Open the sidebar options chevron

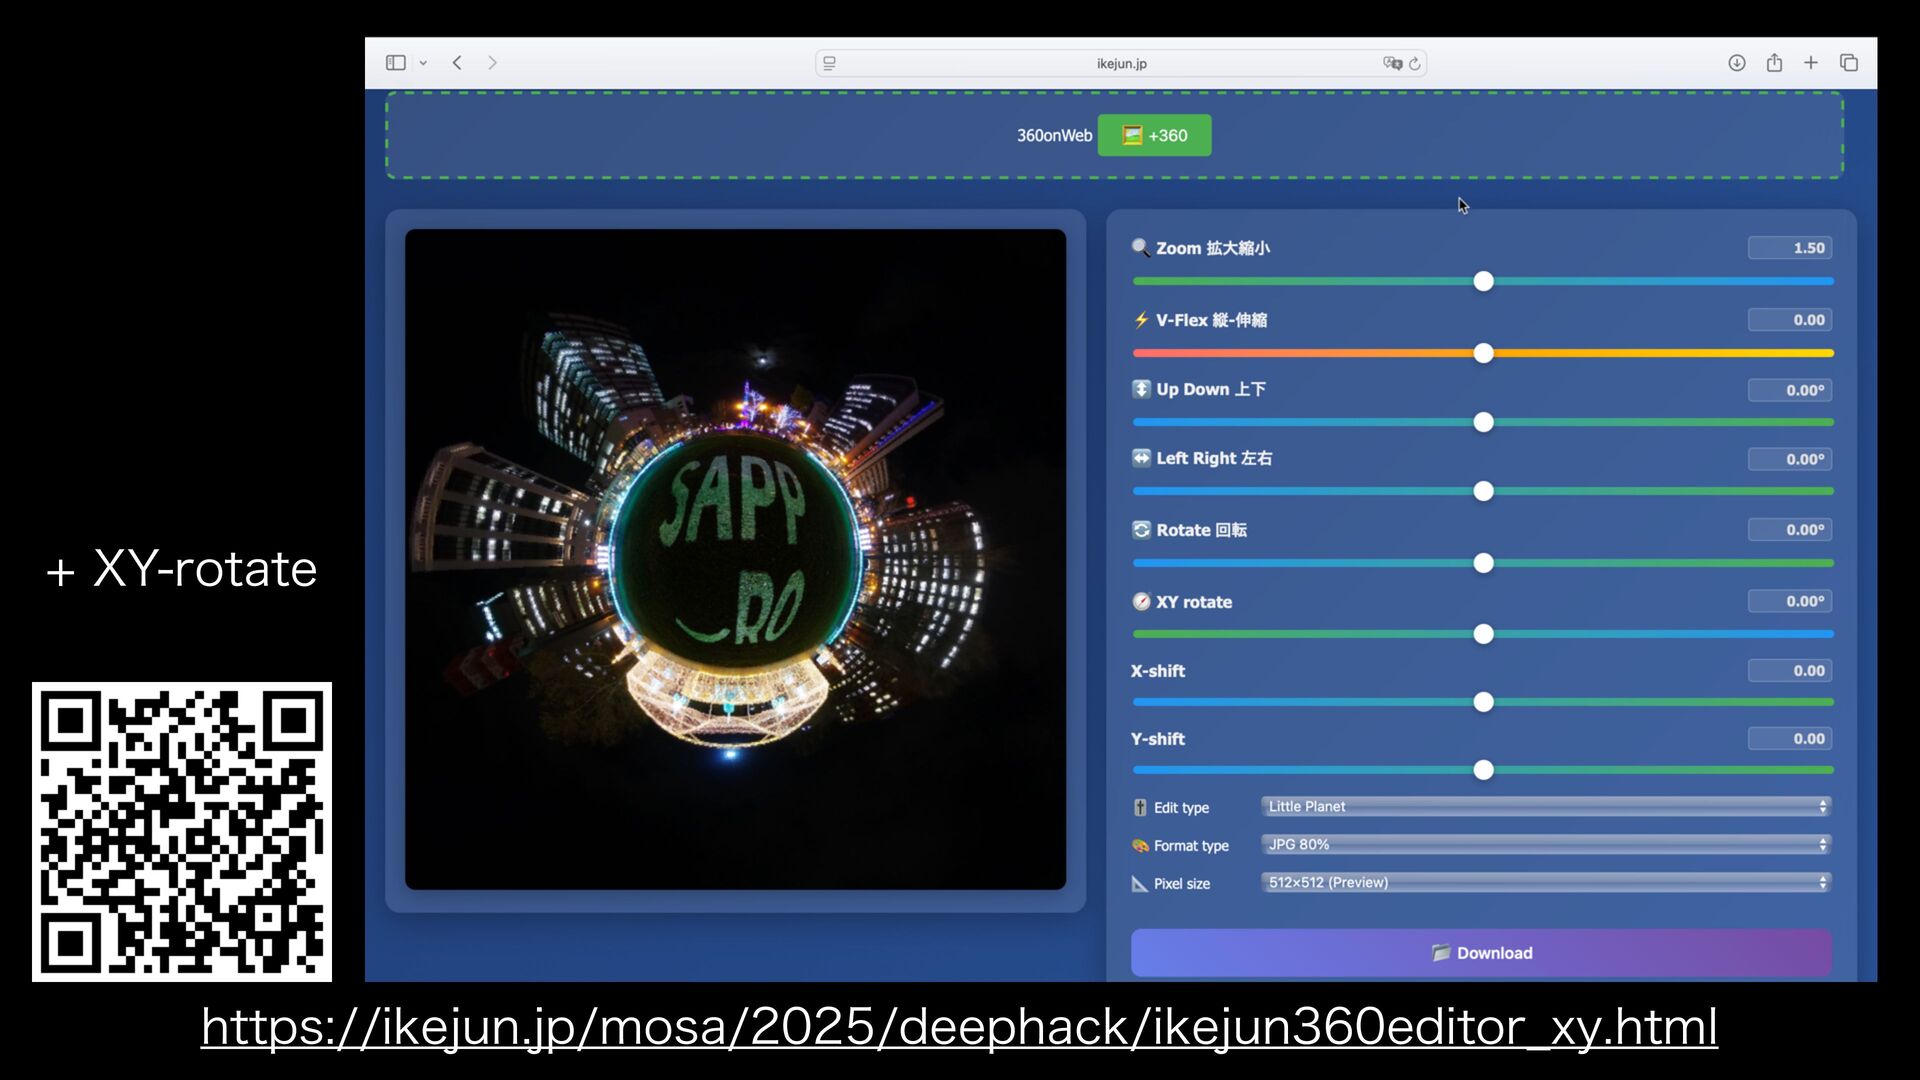[x=423, y=63]
